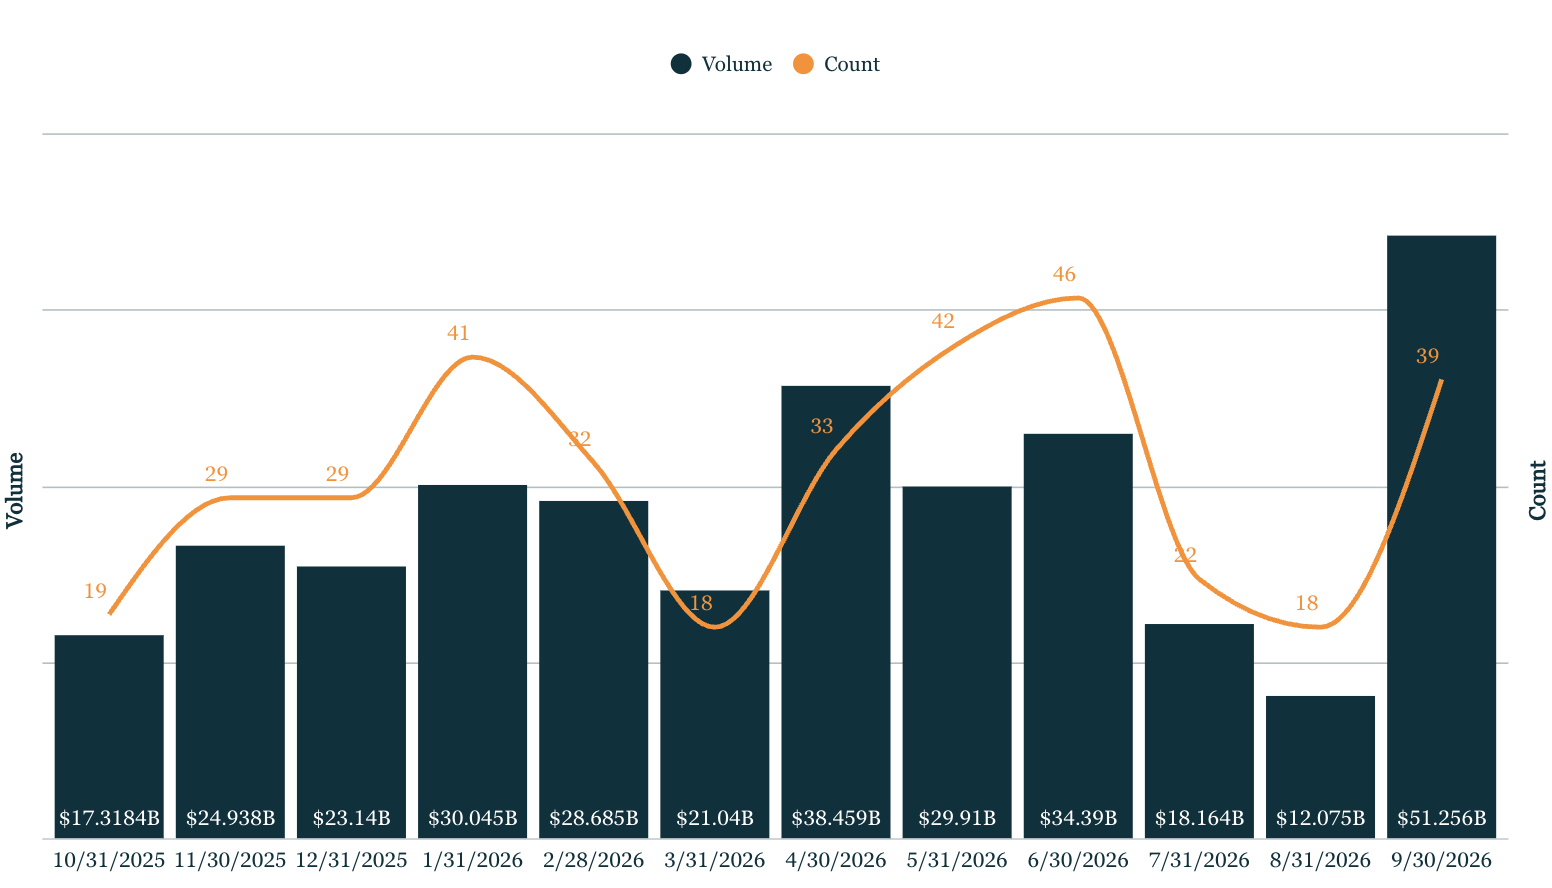
Task: Select the $17.3184B volume bar
Action: pos(109,737)
